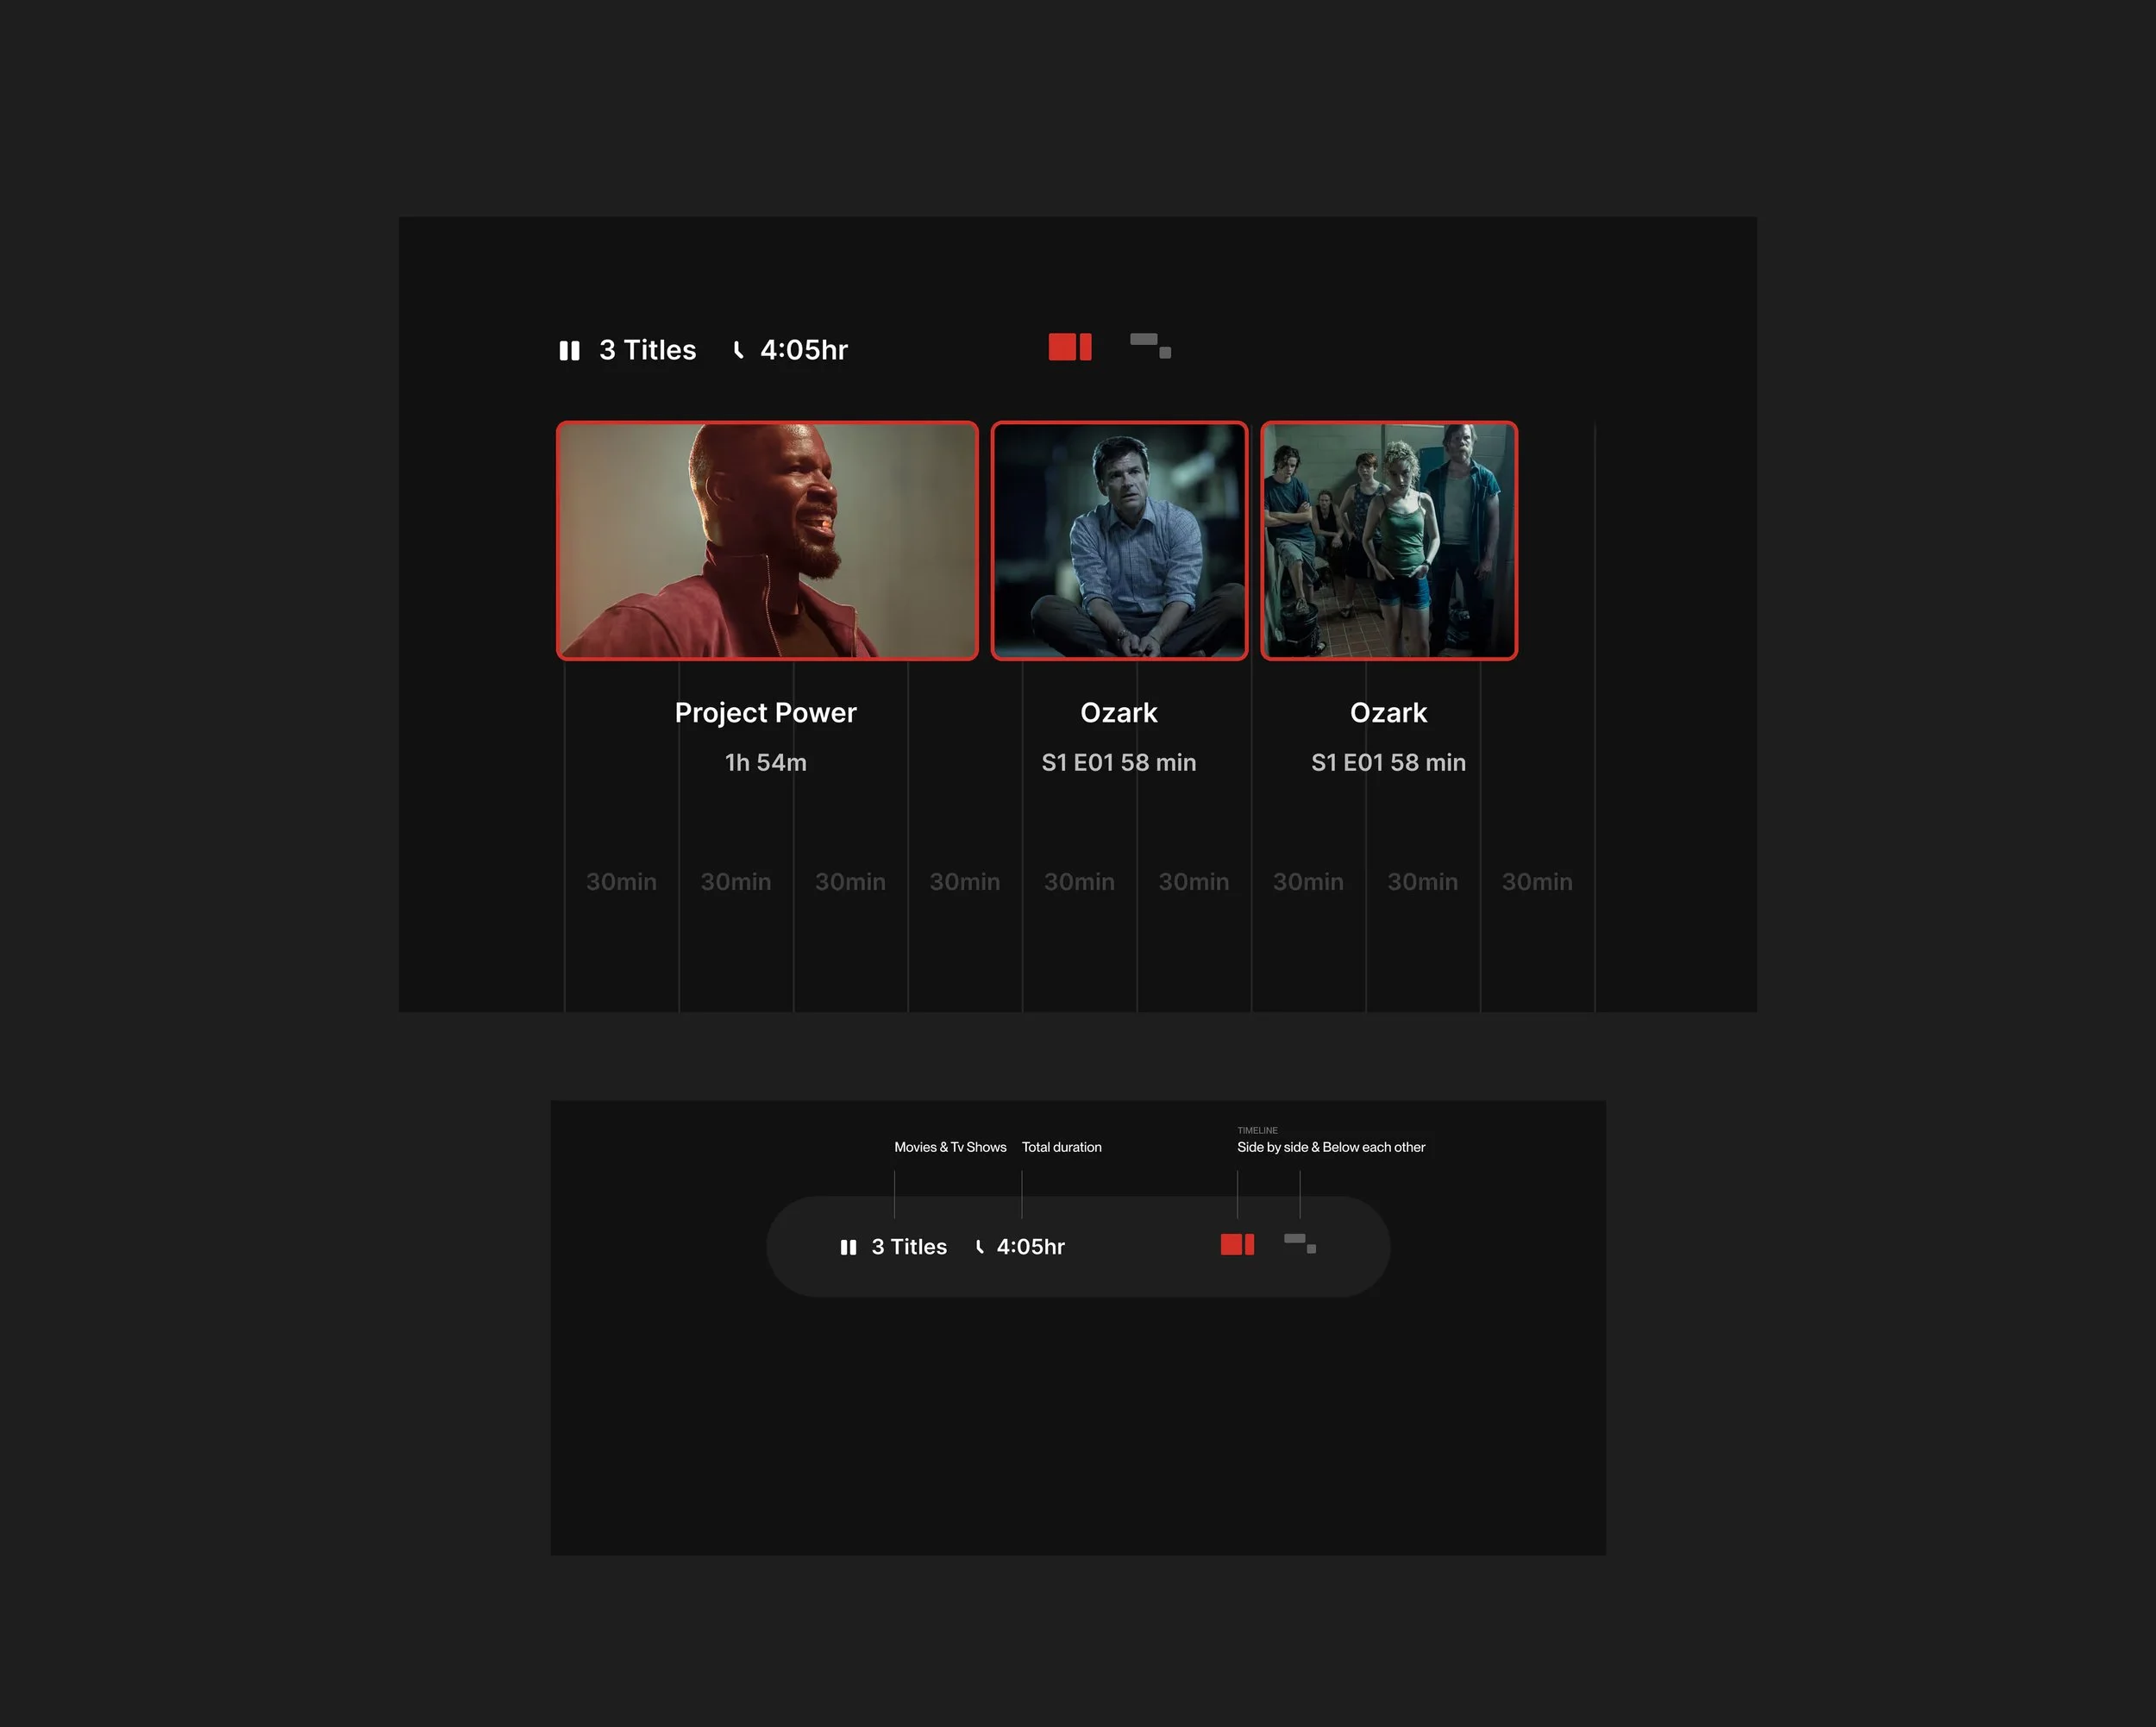
Task: Click the large "3 Titles" text in the upper header
Action: [647, 350]
